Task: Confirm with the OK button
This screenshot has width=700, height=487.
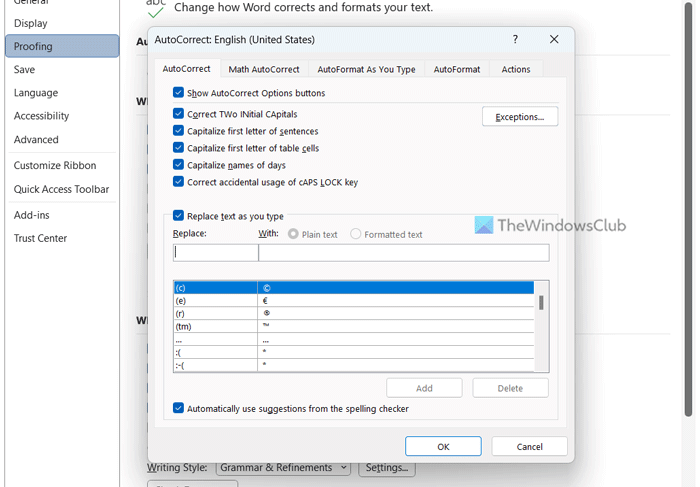Action: coord(443,446)
